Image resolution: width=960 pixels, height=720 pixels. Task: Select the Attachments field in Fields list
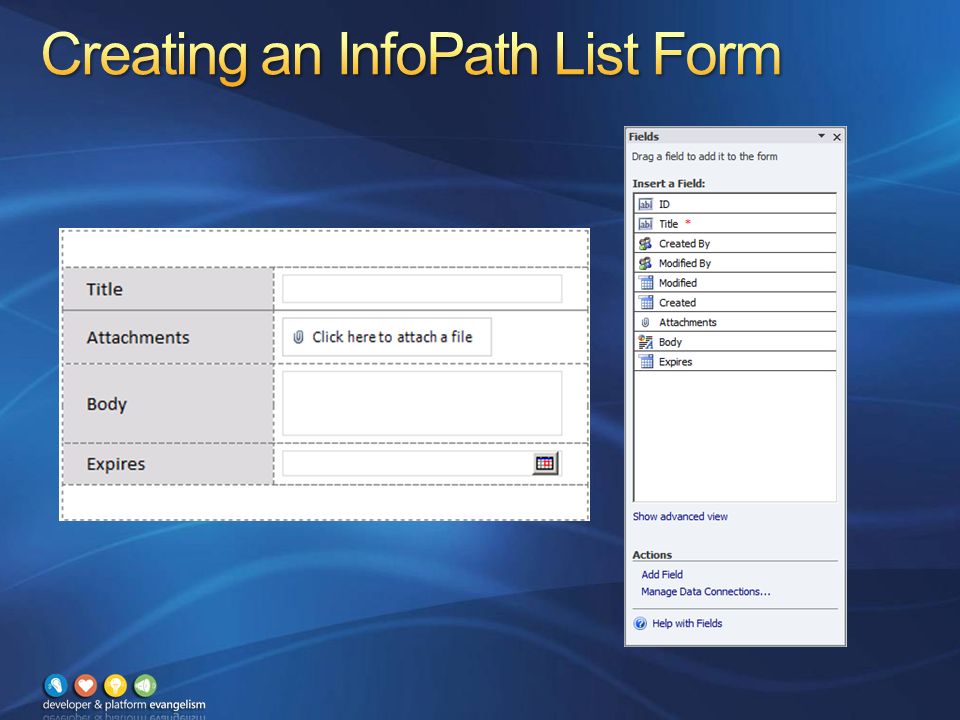[735, 322]
